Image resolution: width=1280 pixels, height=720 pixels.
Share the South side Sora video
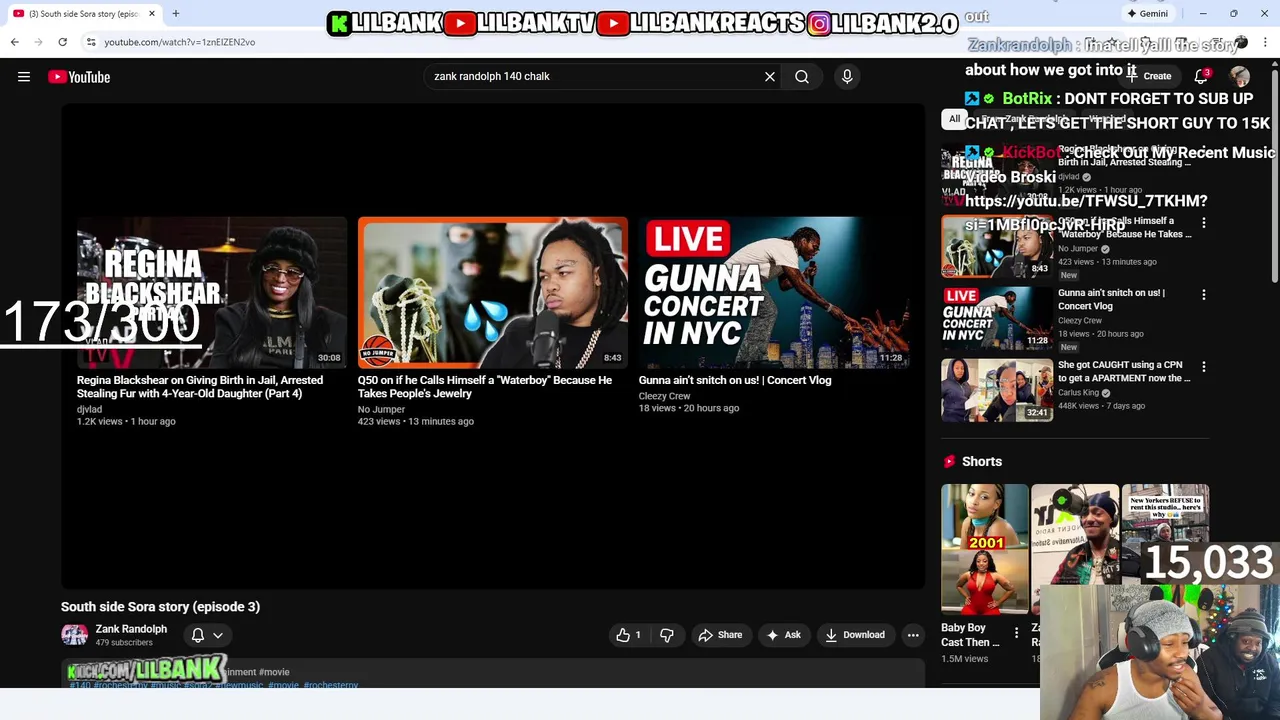(720, 635)
